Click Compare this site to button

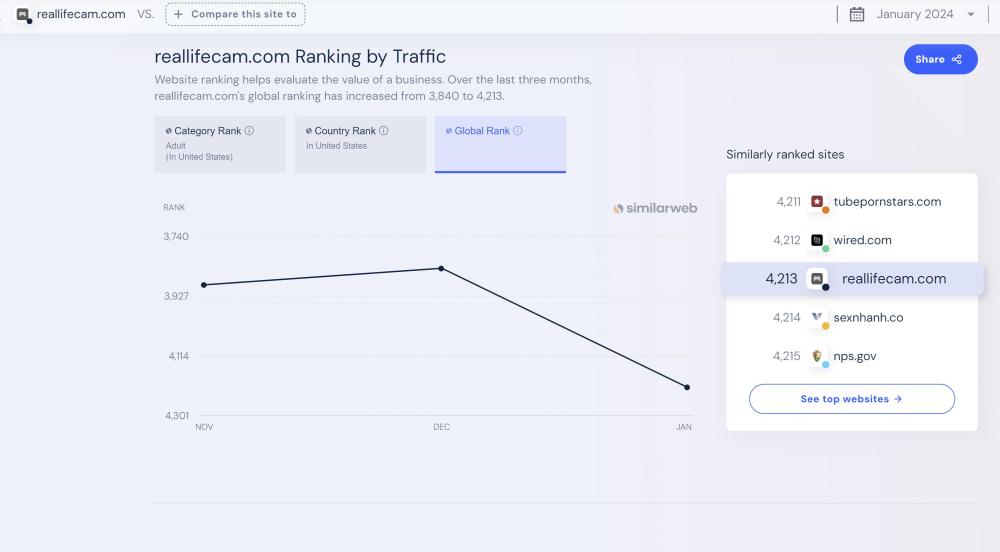click(236, 14)
